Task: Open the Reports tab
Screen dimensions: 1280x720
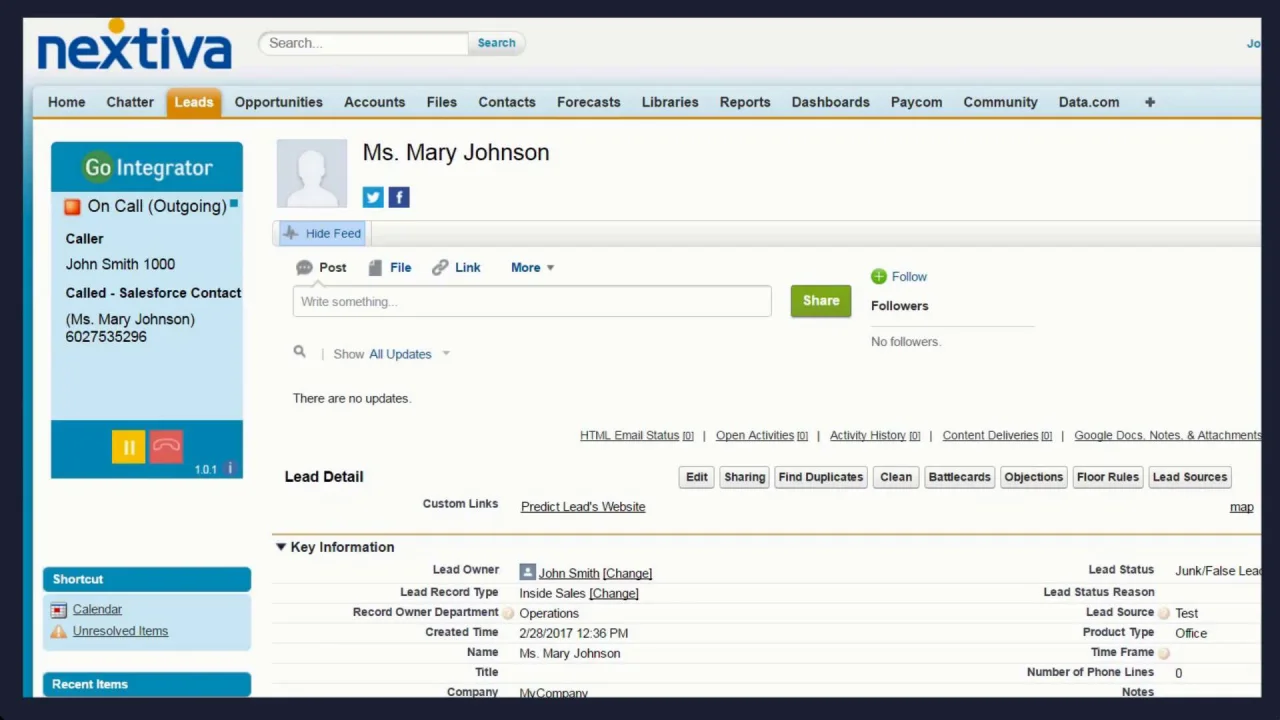Action: coord(745,102)
